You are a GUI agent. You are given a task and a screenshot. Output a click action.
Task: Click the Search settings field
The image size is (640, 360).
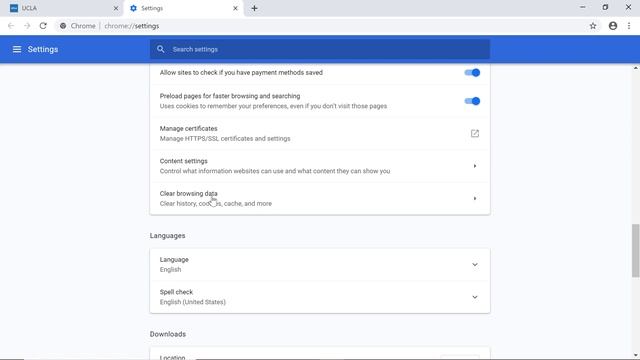tap(320, 49)
